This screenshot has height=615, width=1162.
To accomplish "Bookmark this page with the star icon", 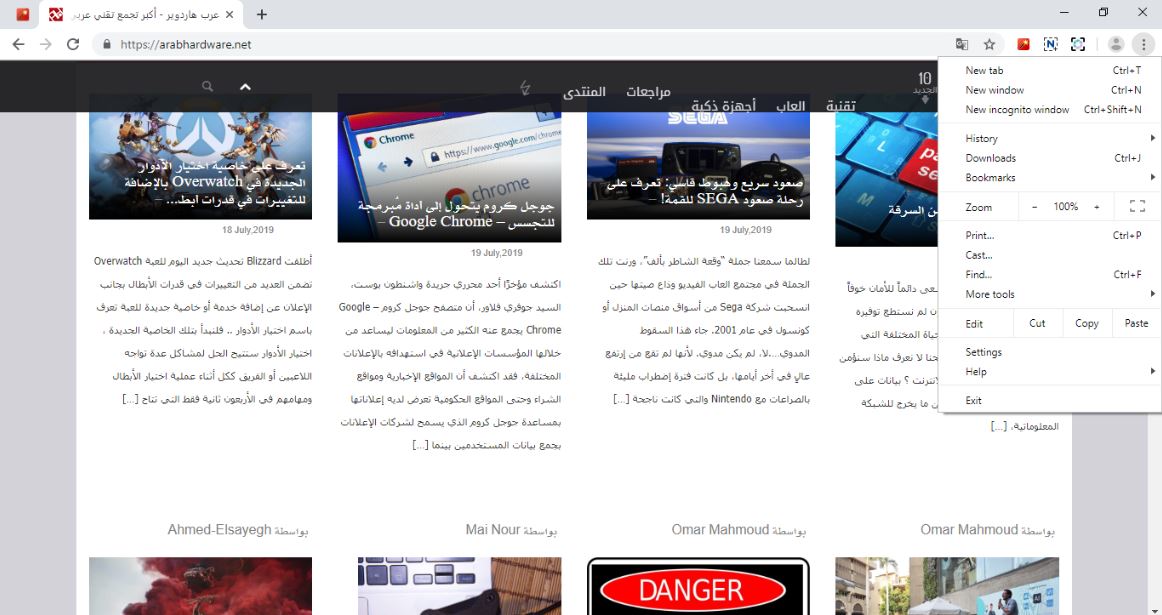I will pos(989,44).
